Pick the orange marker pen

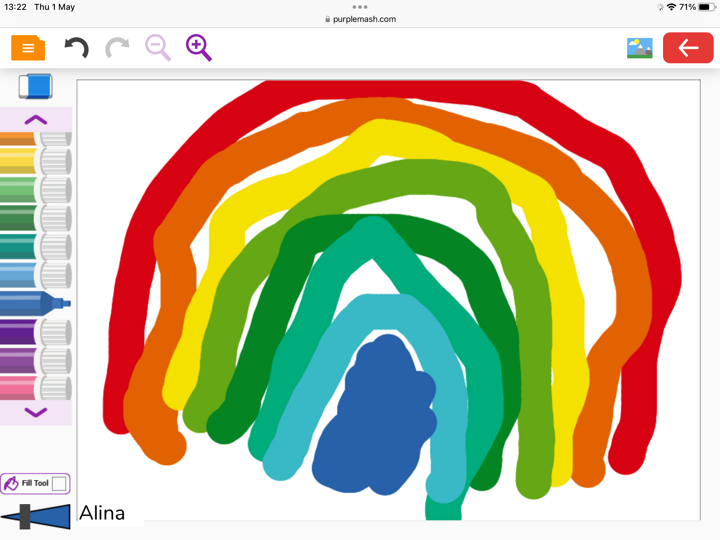[36, 139]
